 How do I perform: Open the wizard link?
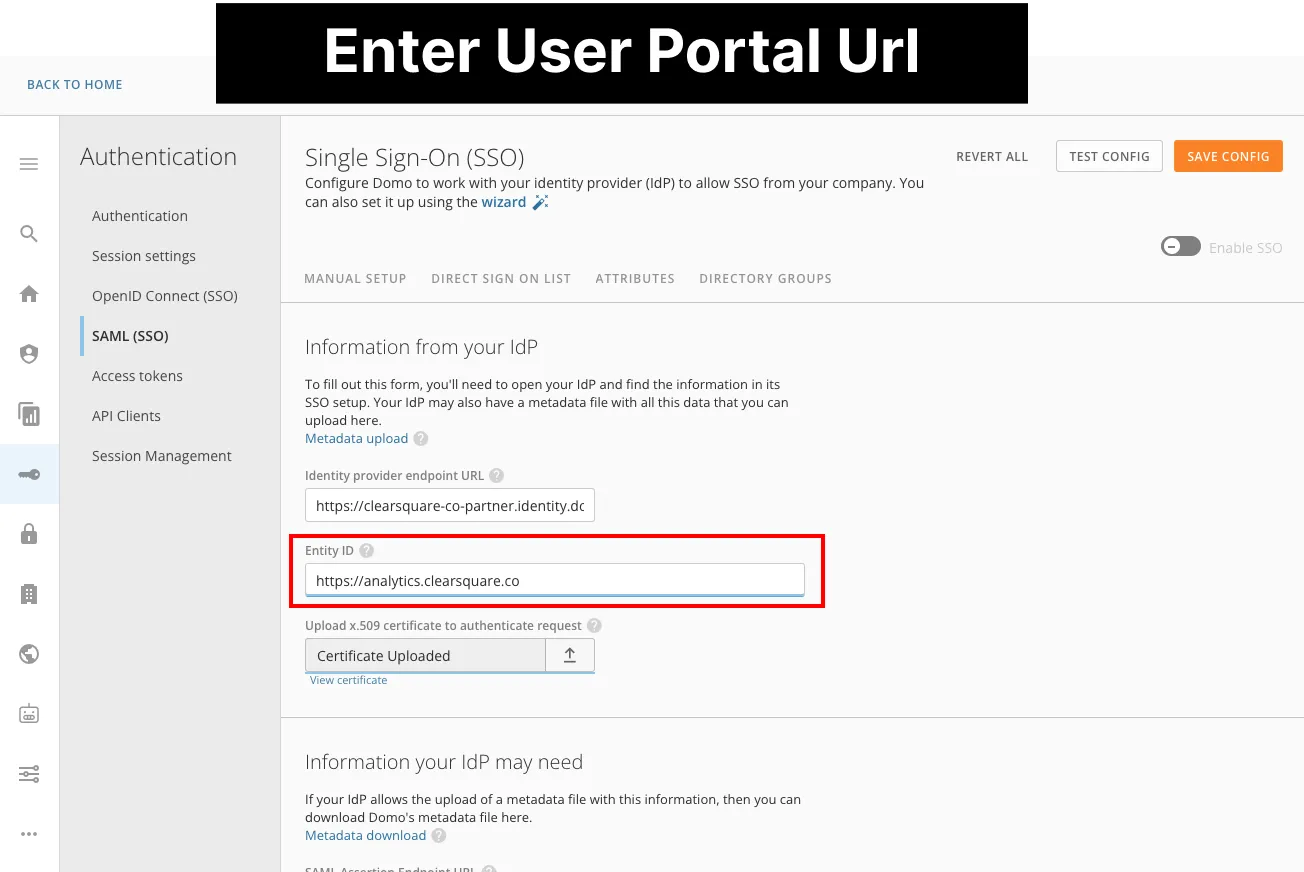tap(504, 202)
